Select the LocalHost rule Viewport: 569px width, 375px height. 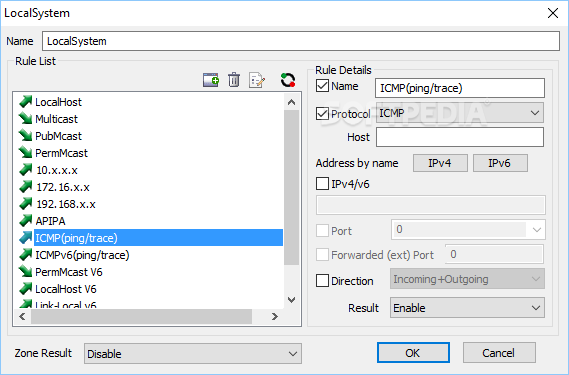[x=58, y=102]
